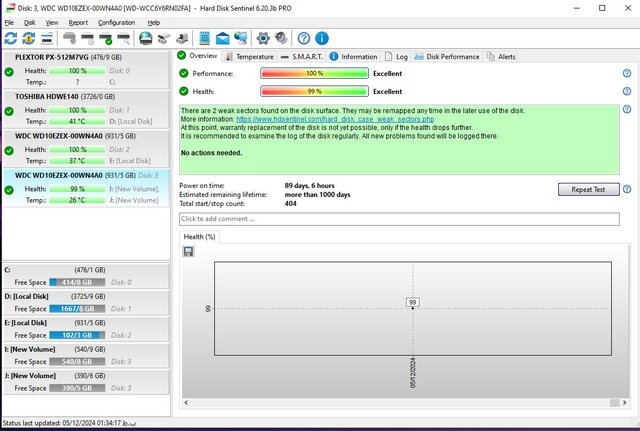Click the speaker sound icon in toolbar

coord(282,38)
